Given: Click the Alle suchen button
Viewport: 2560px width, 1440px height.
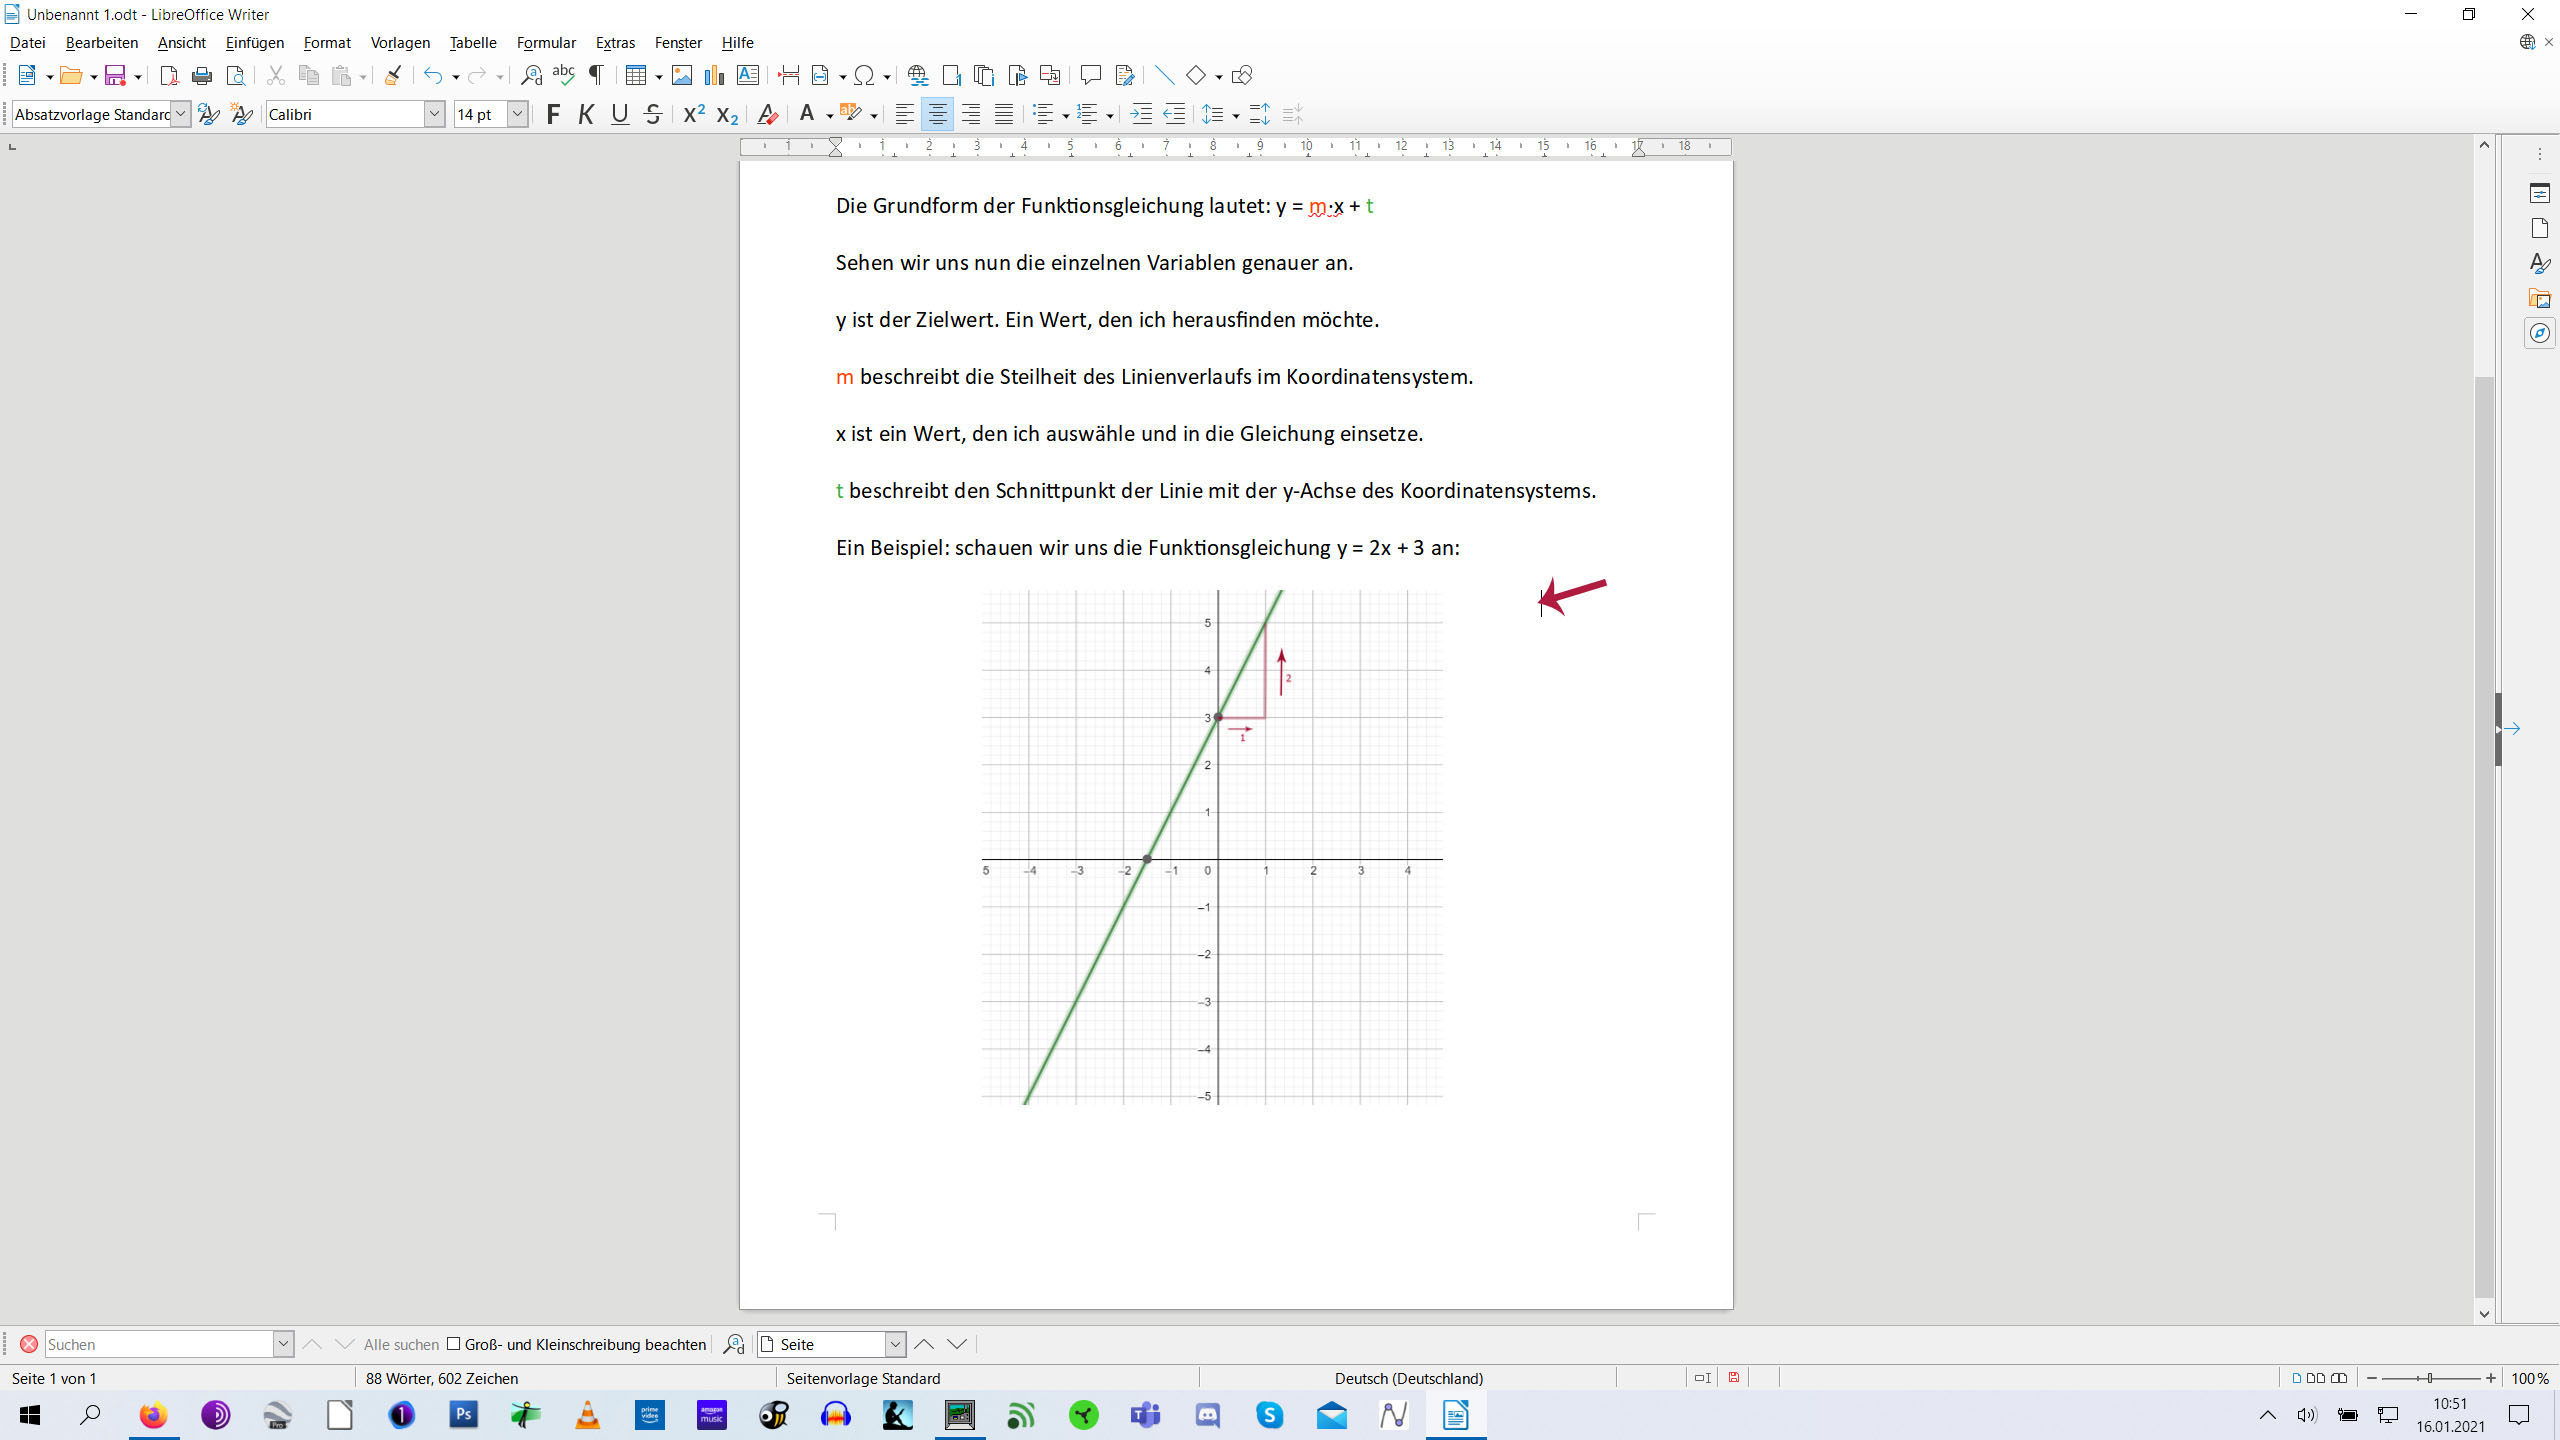Looking at the screenshot, I should (401, 1345).
